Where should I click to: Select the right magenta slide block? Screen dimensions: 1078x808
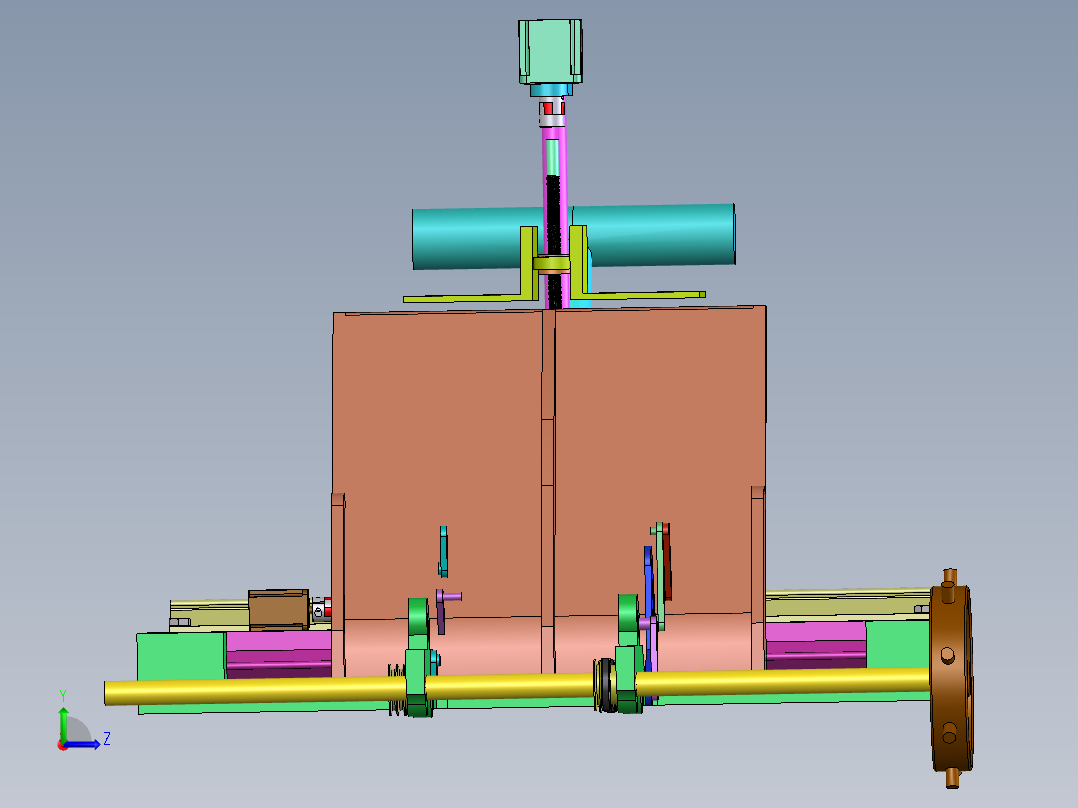[816, 645]
